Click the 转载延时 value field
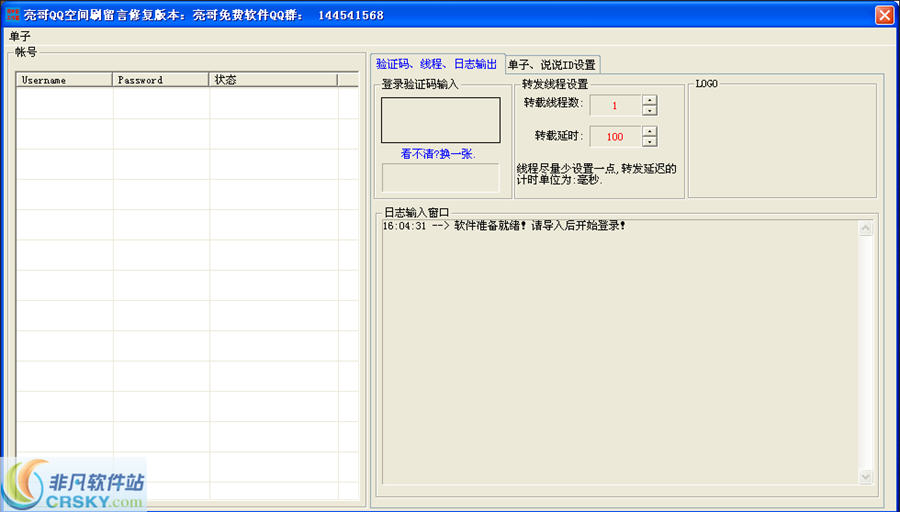 615,137
